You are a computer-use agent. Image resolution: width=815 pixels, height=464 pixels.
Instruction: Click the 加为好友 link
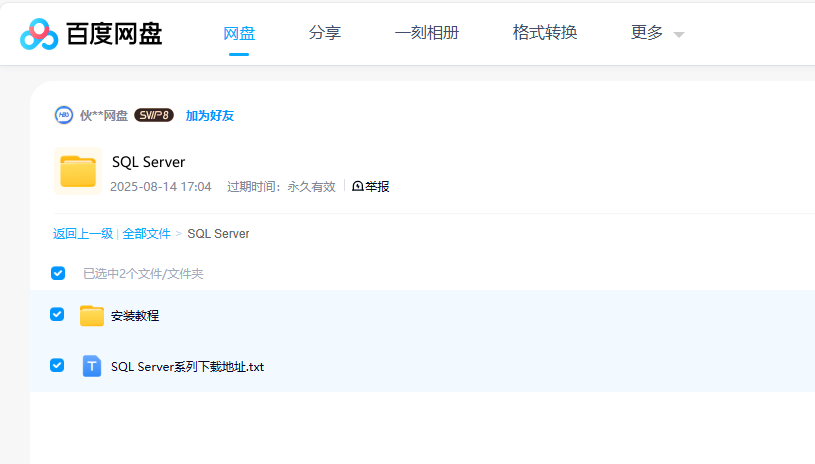[x=210, y=115]
